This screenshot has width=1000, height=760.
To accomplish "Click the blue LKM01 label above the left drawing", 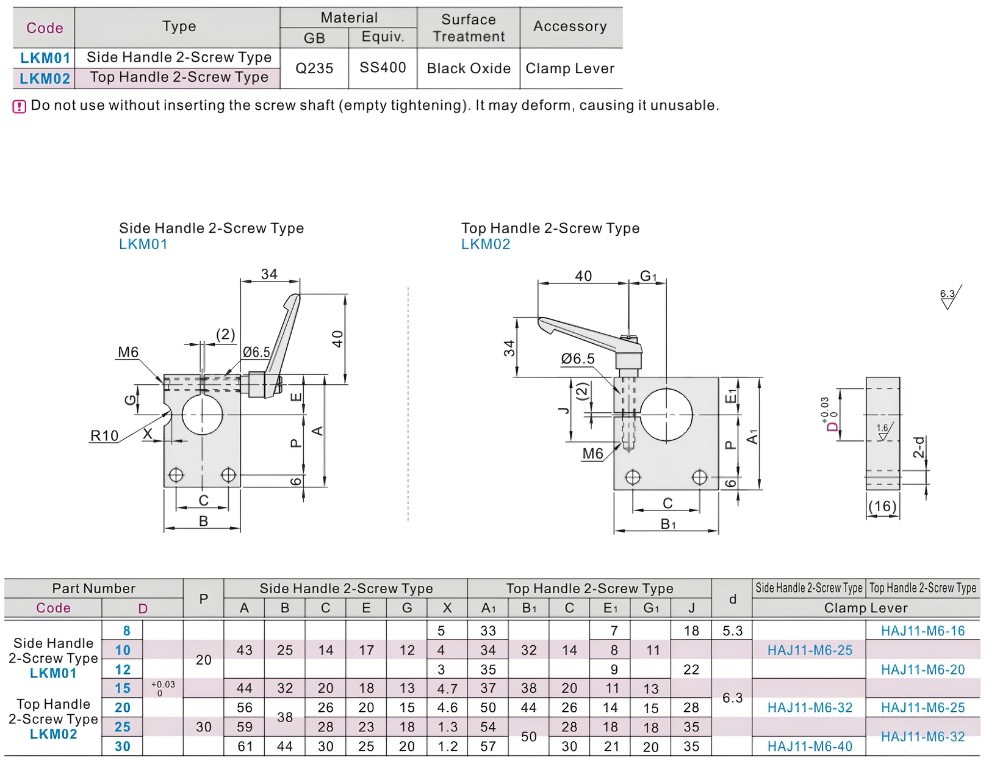I will [x=143, y=244].
